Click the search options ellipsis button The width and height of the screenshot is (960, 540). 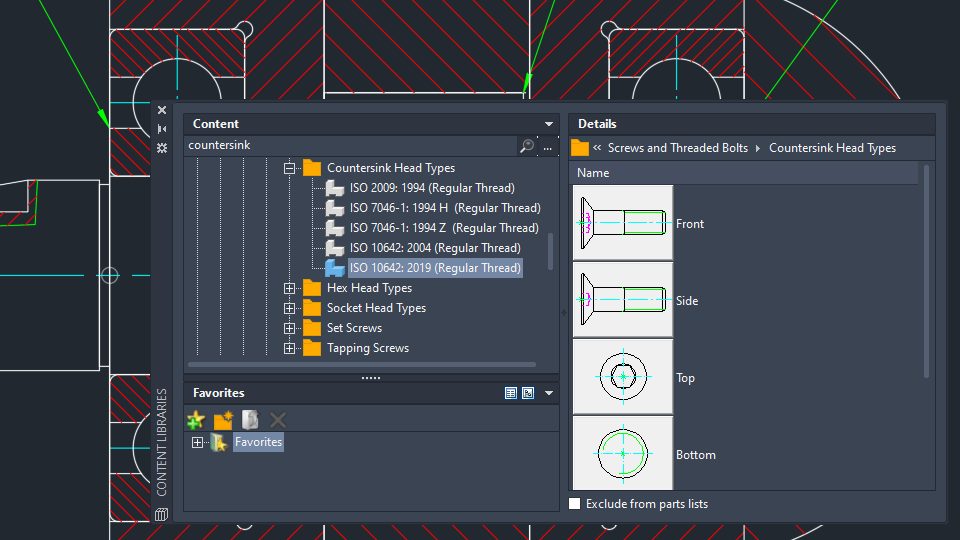pyautogui.click(x=548, y=146)
